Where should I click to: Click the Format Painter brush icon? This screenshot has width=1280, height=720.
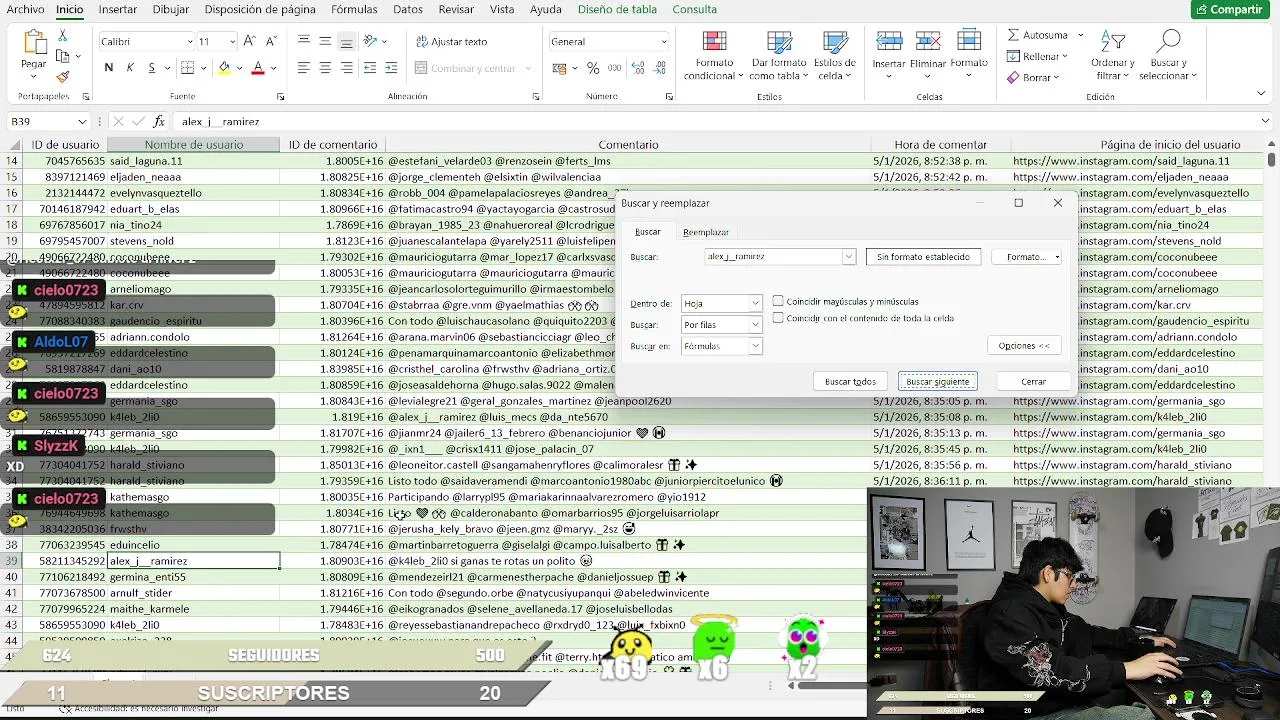click(63, 76)
